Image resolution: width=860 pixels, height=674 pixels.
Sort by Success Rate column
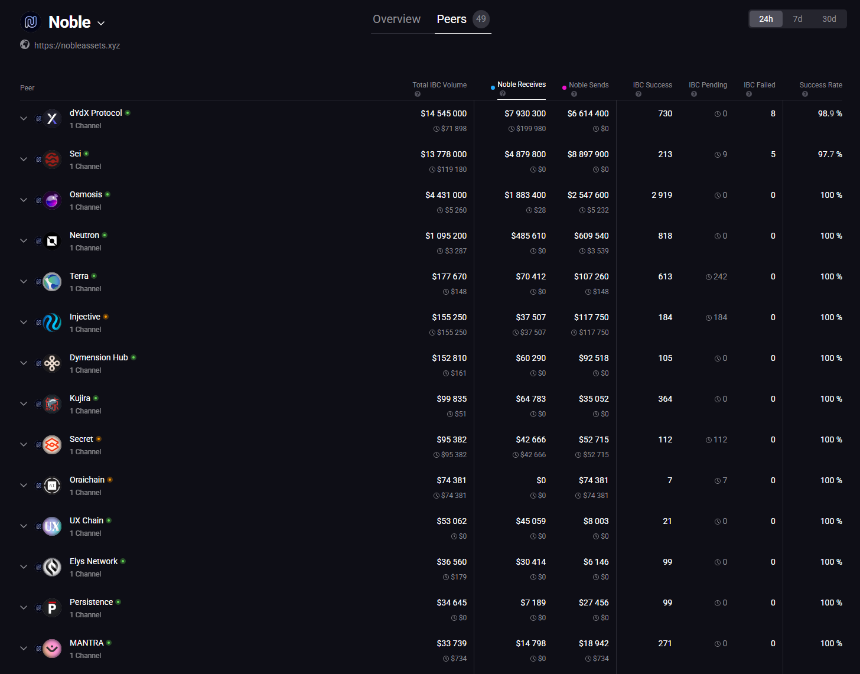(821, 85)
